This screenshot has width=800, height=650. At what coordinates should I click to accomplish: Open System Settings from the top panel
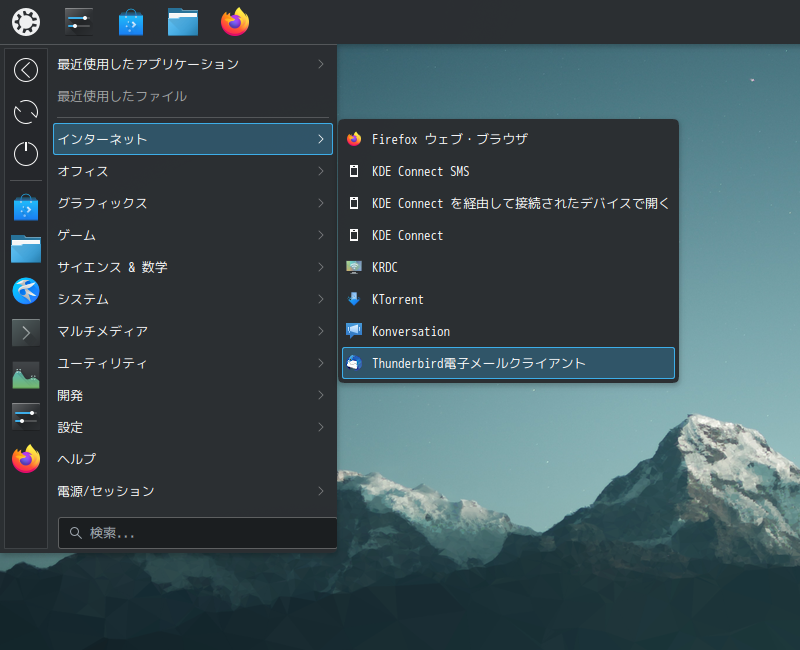(79, 22)
